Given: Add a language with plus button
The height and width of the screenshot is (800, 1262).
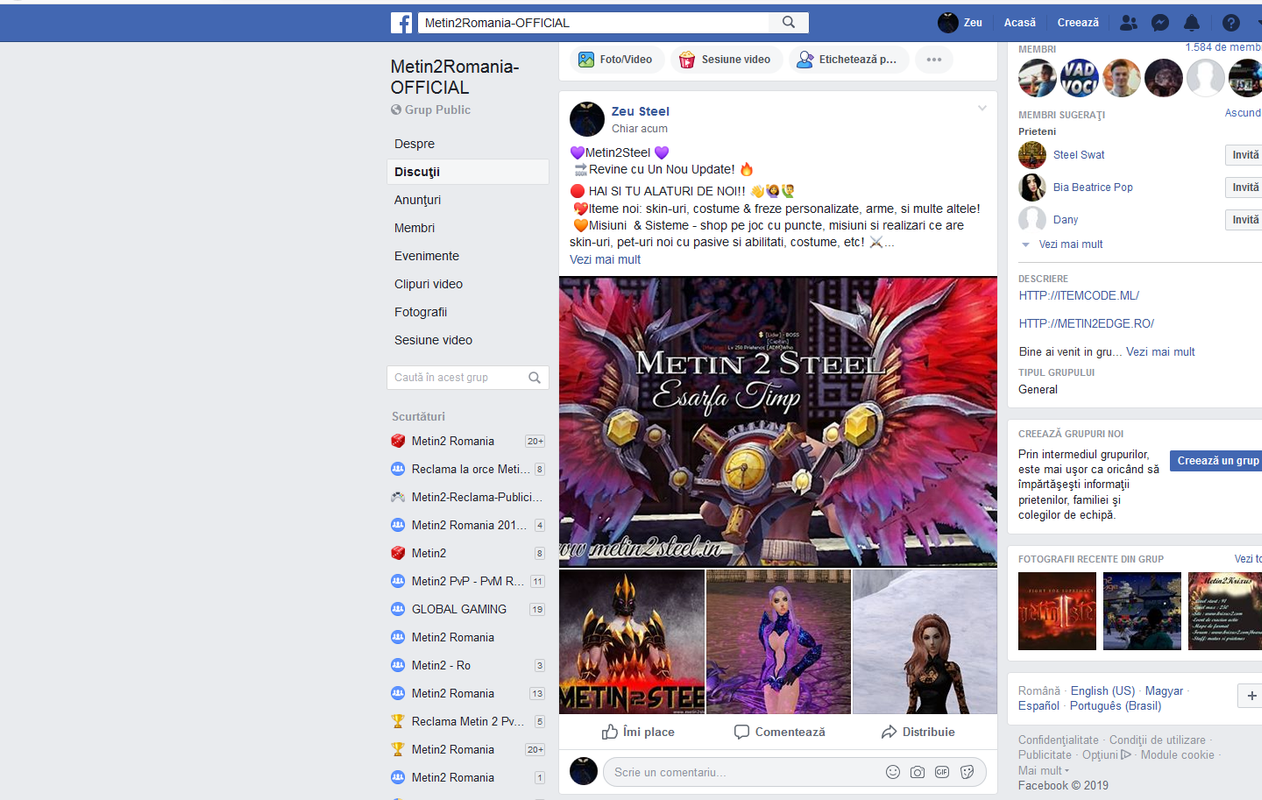Looking at the screenshot, I should coord(1249,696).
